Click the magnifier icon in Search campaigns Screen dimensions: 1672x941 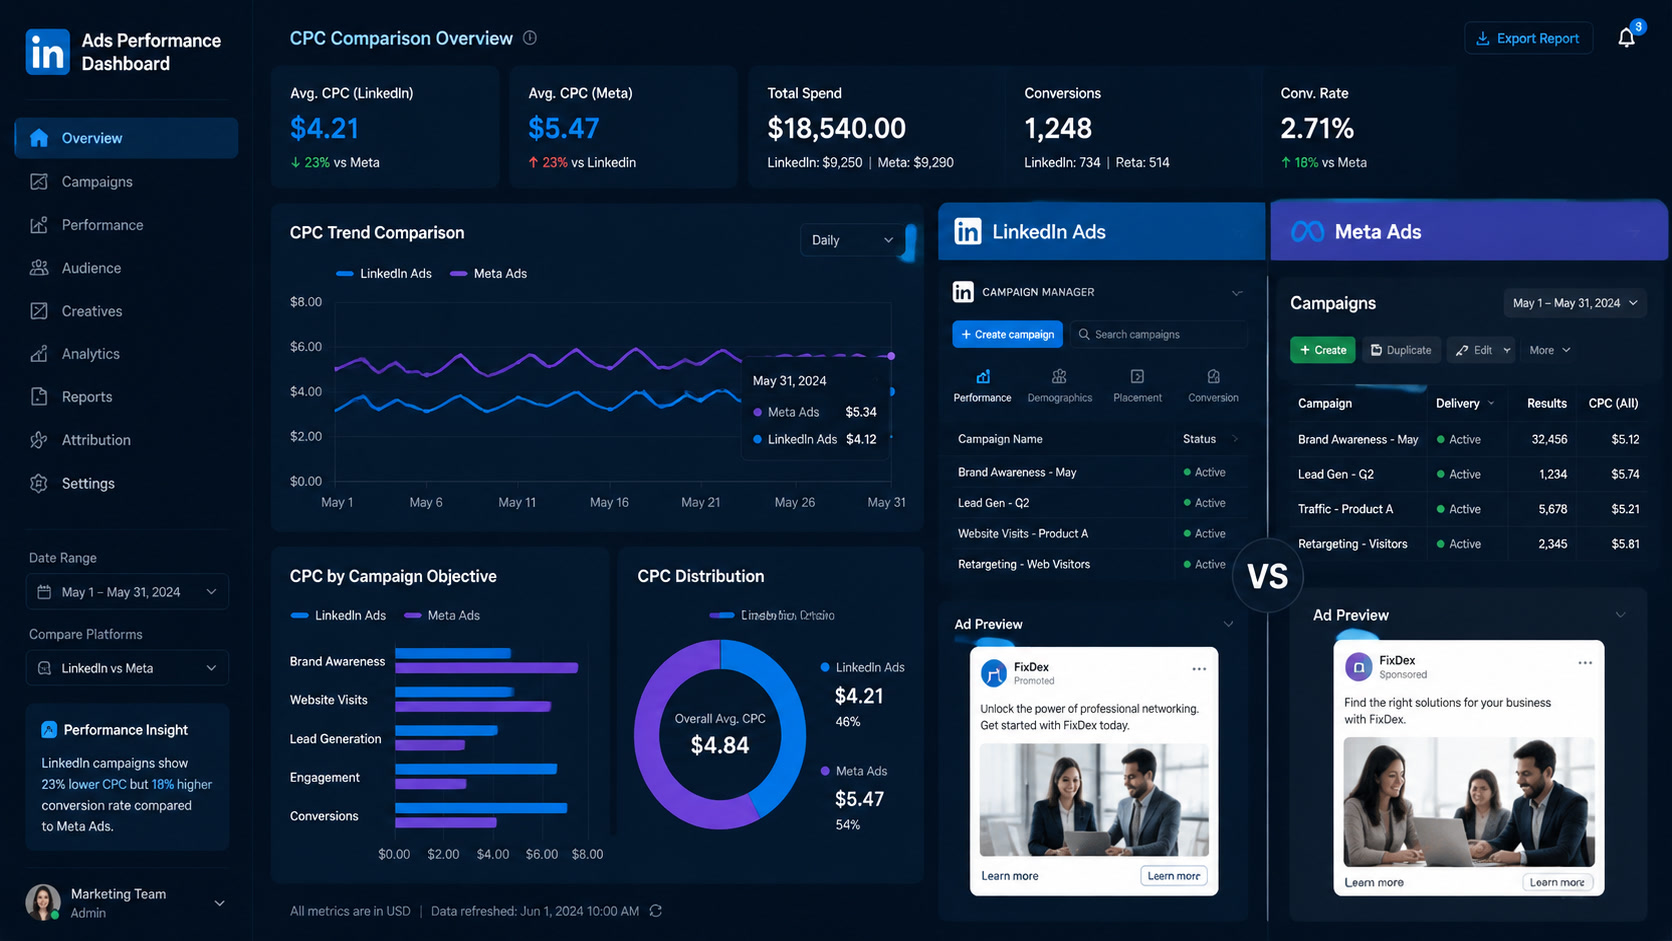1084,334
